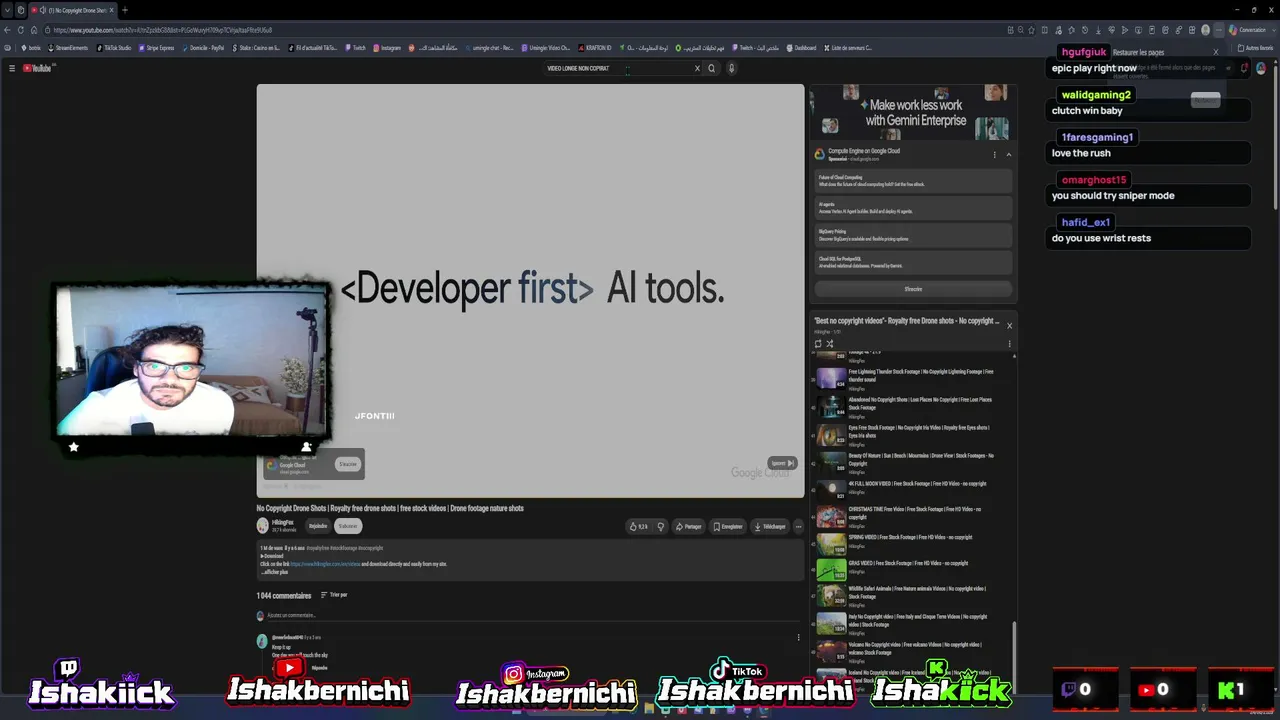
Task: Collapse the Compute Engine ad panel
Action: coord(1008,154)
